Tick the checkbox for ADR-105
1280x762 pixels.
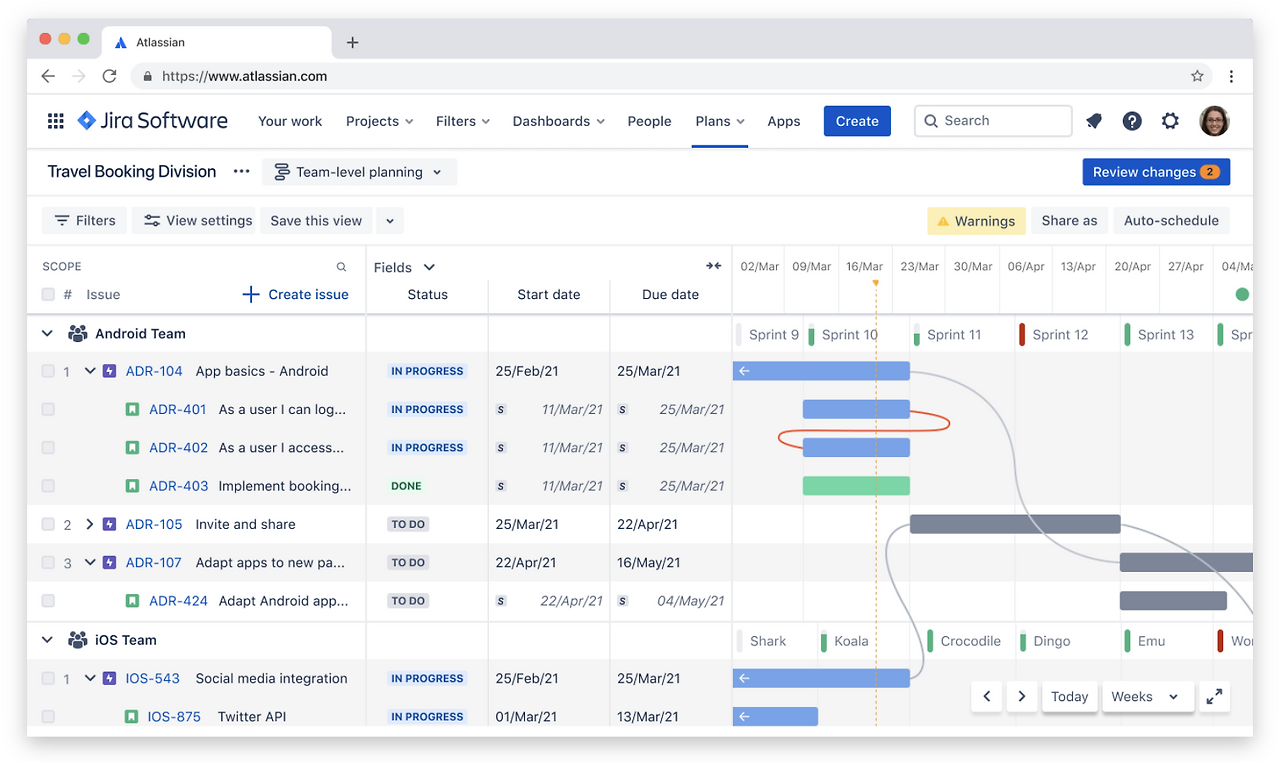click(x=48, y=524)
